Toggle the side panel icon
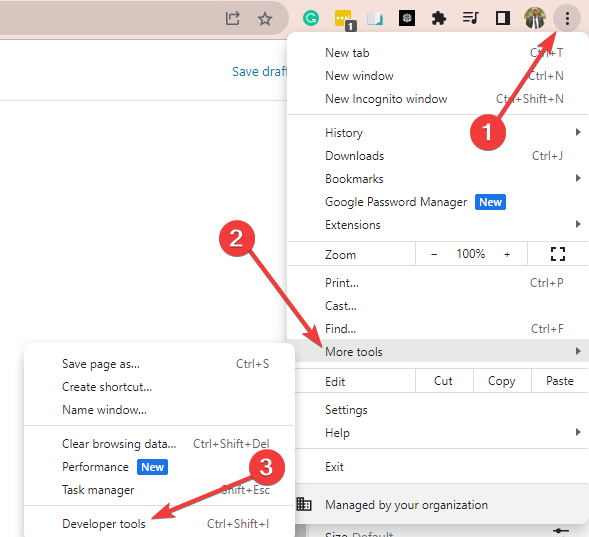The image size is (589, 537). click(503, 18)
